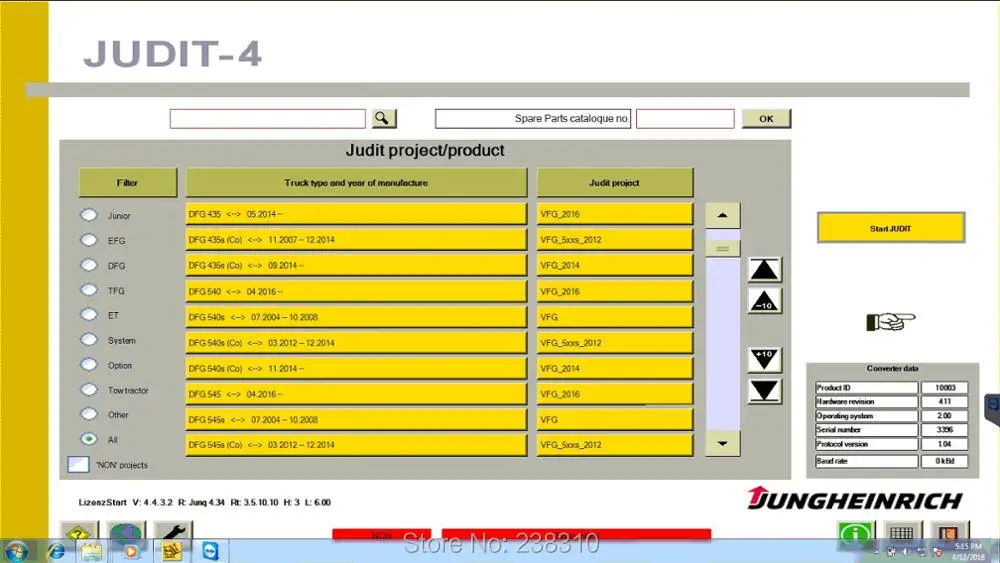Screen dimensions: 1000x563
Task: Select the Option filter radio button
Action: (89, 364)
